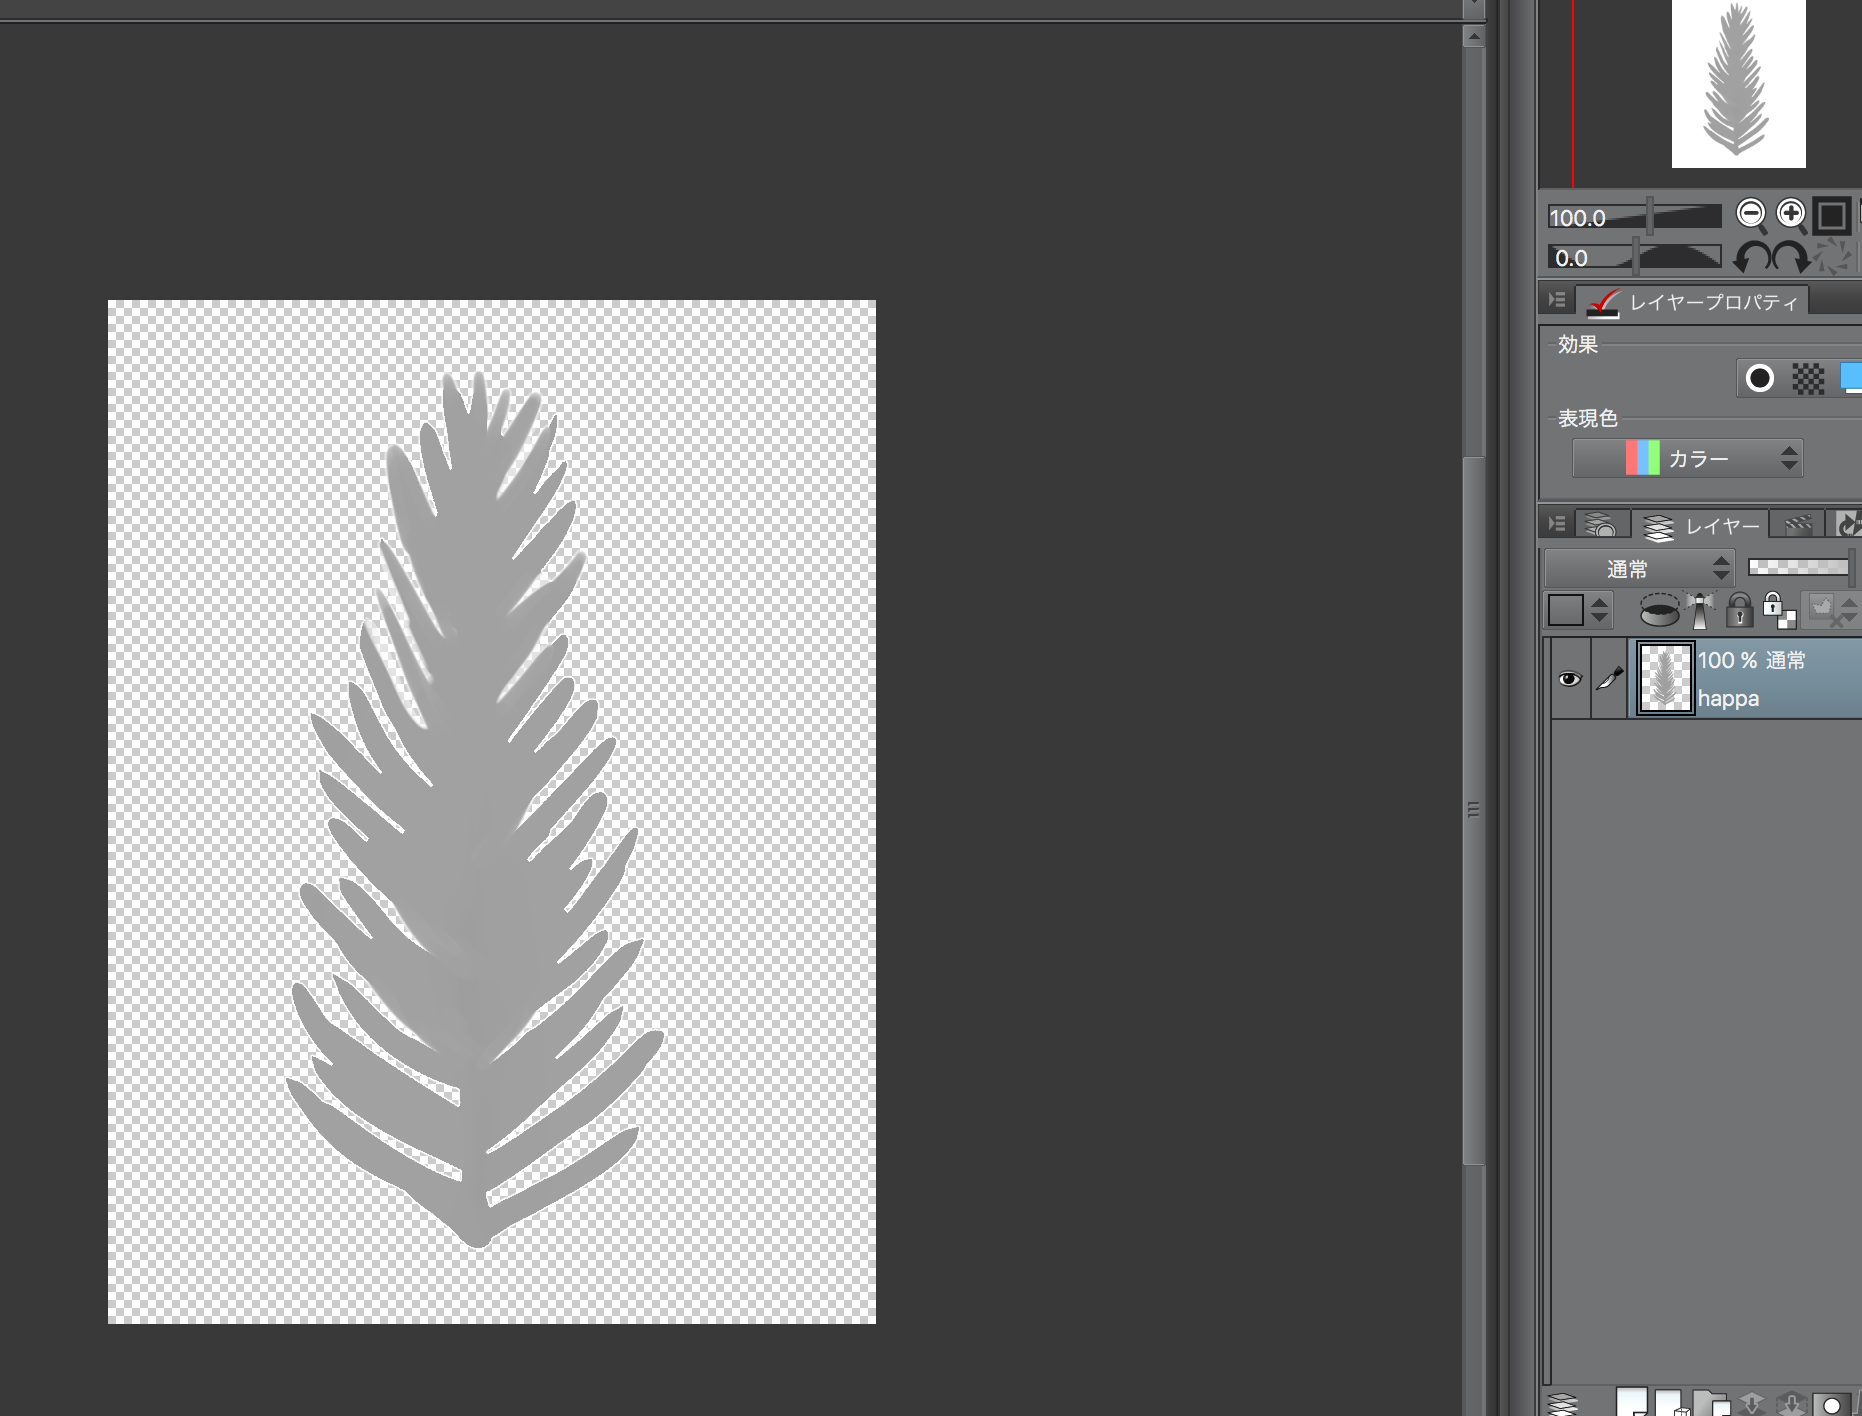Open the 通常 blending mode dropdown
The height and width of the screenshot is (1416, 1862).
tap(1639, 569)
